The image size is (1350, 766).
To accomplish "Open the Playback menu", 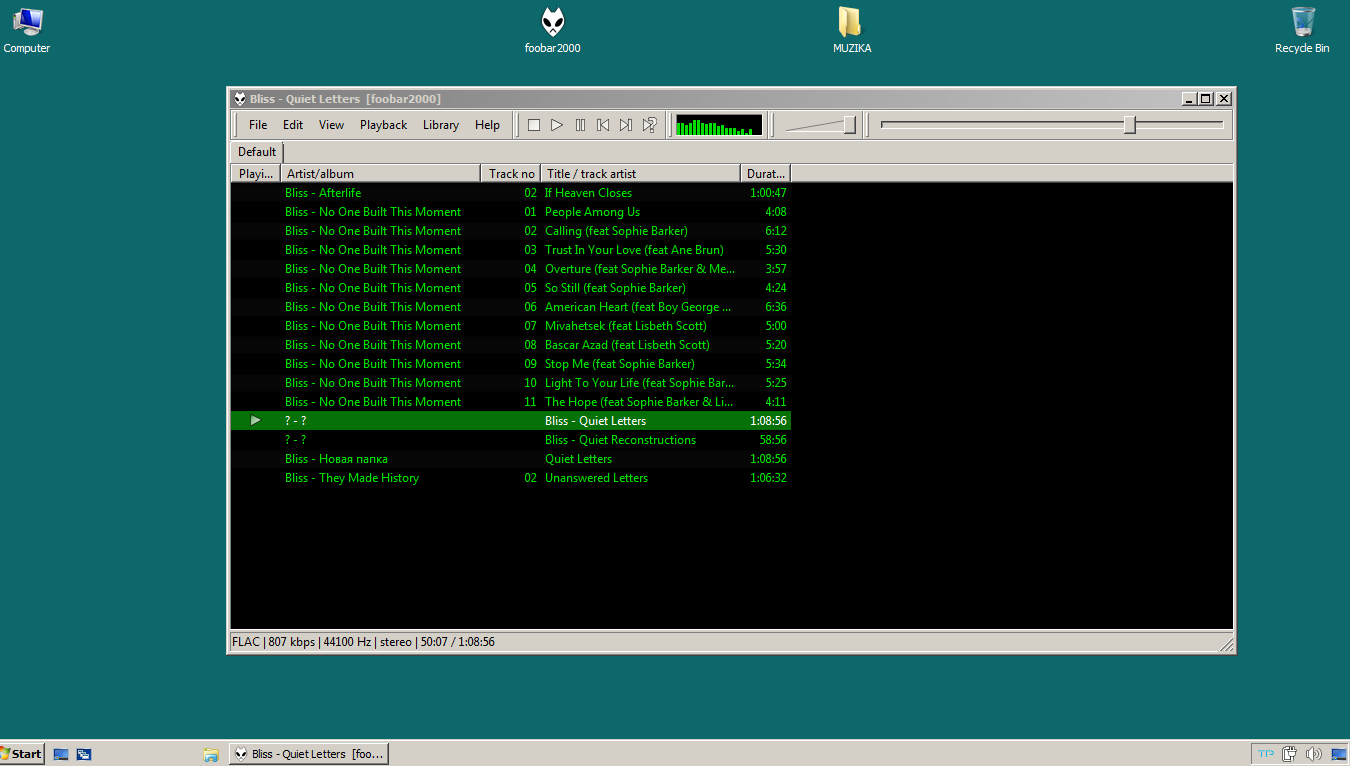I will click(384, 125).
